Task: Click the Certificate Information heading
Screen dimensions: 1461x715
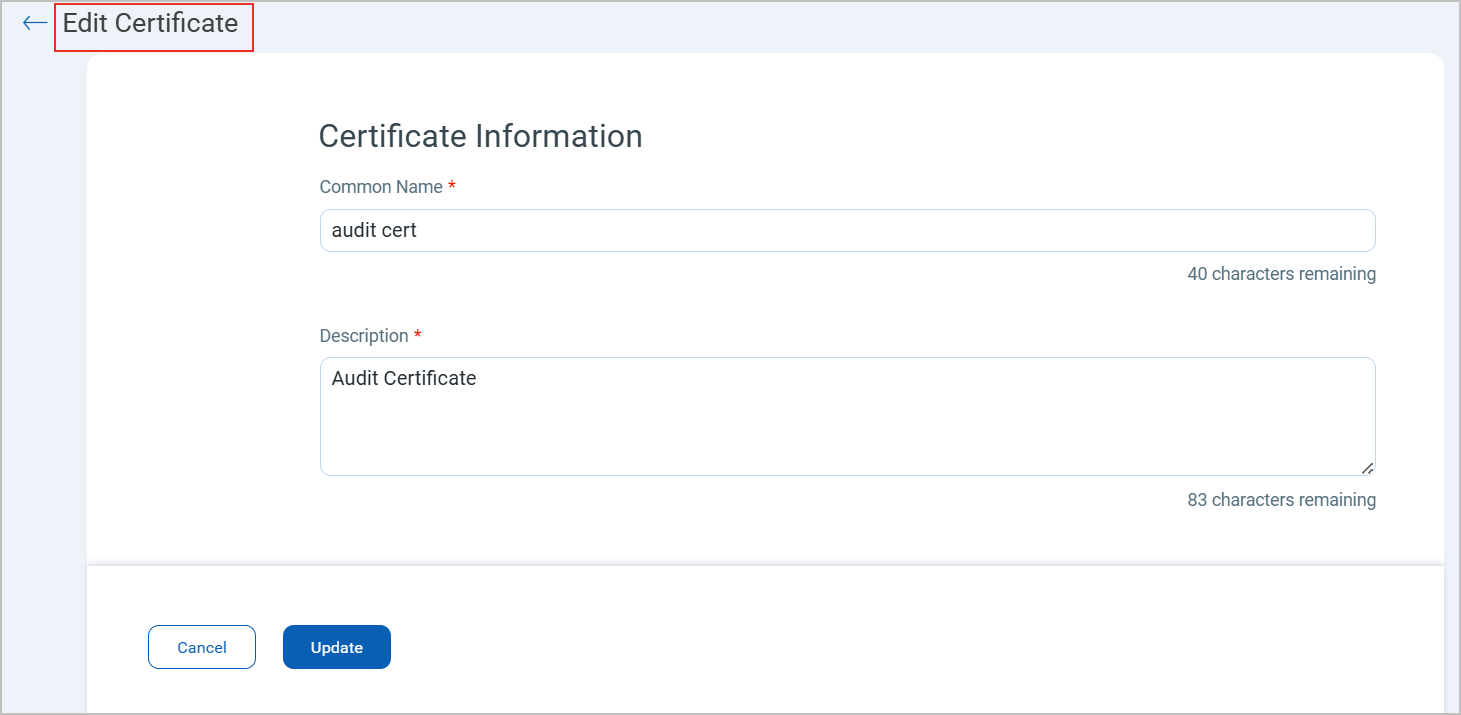Action: point(480,136)
